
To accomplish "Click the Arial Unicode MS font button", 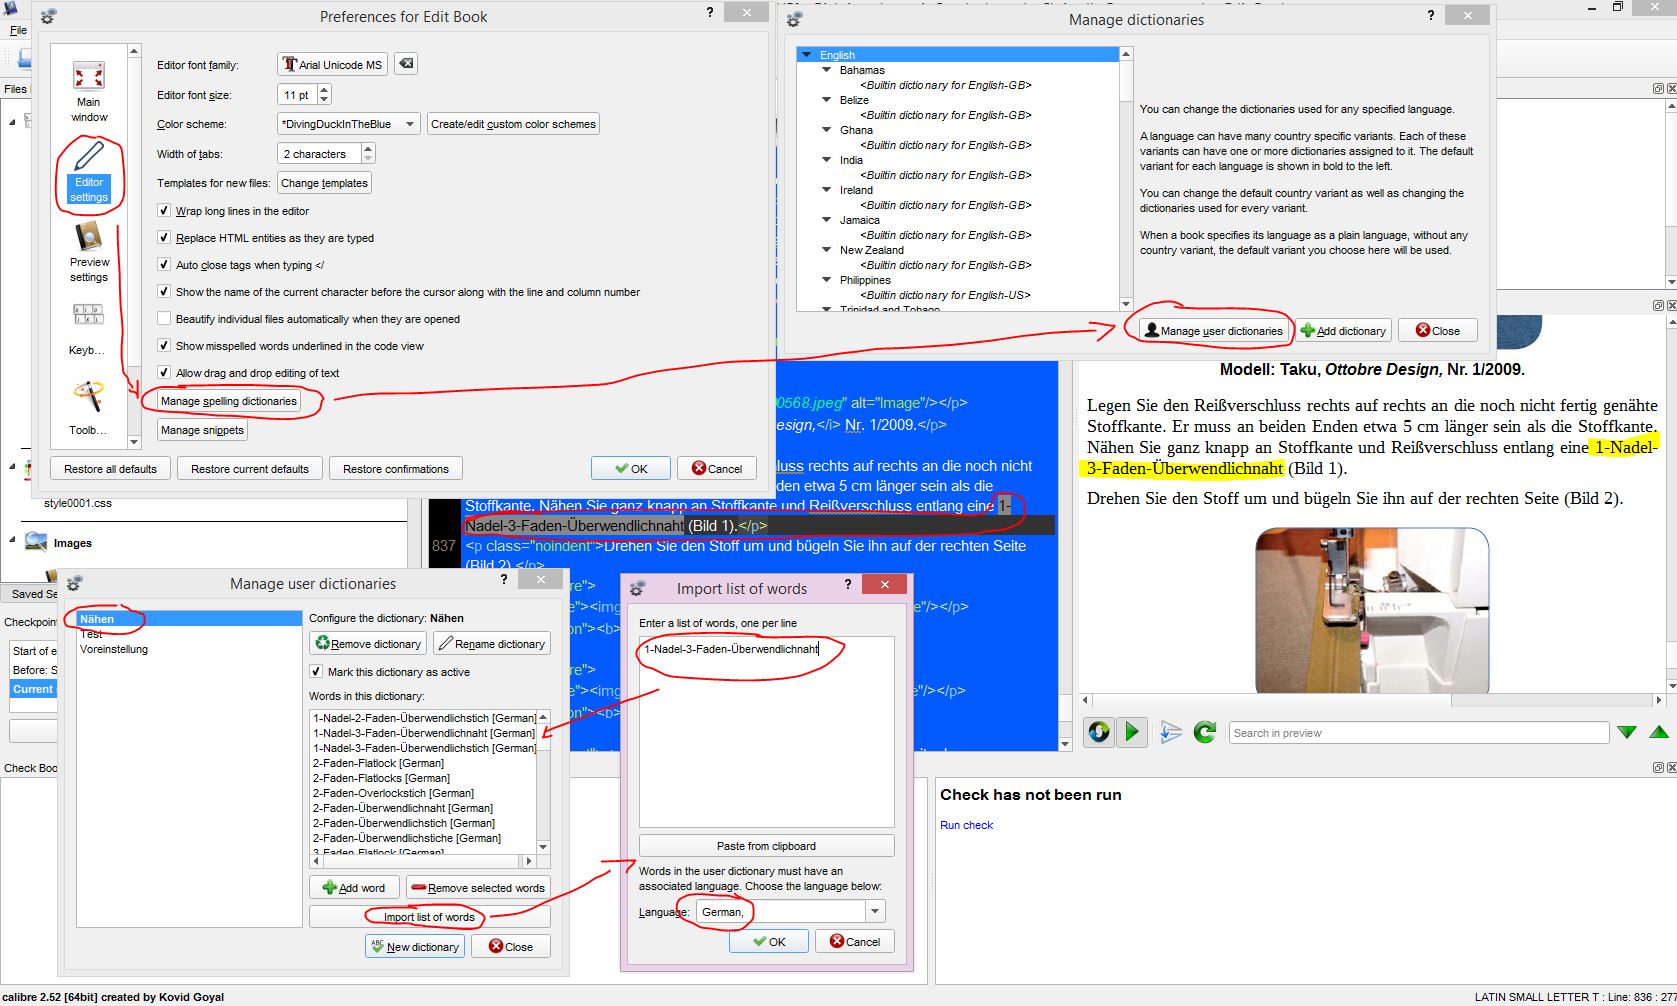I will 332,65.
